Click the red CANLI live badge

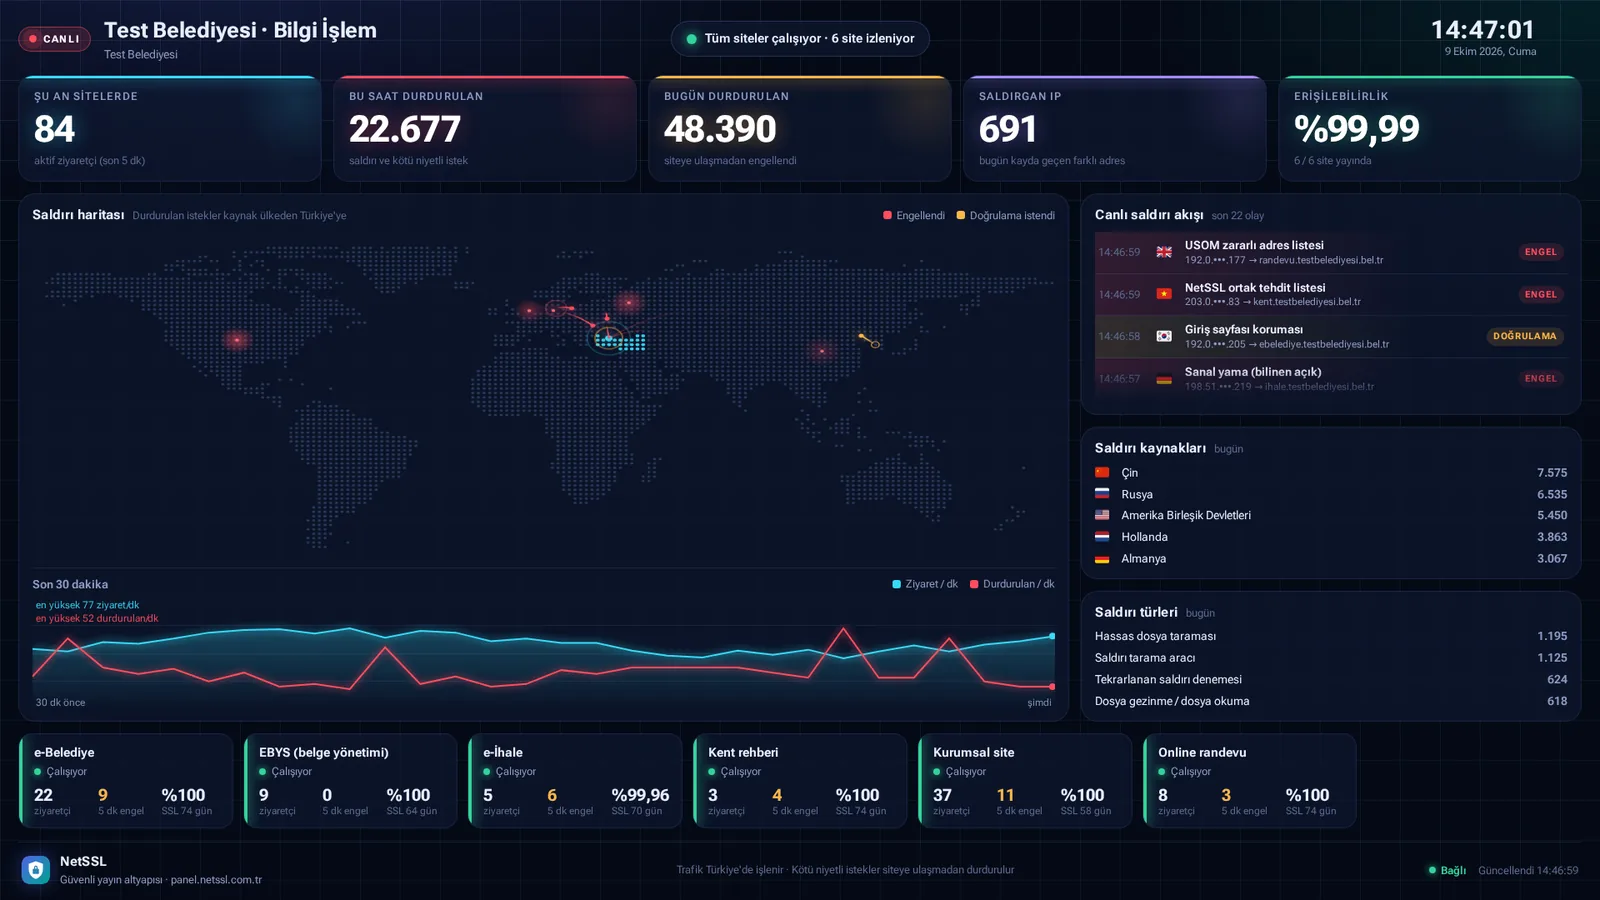pyautogui.click(x=54, y=39)
